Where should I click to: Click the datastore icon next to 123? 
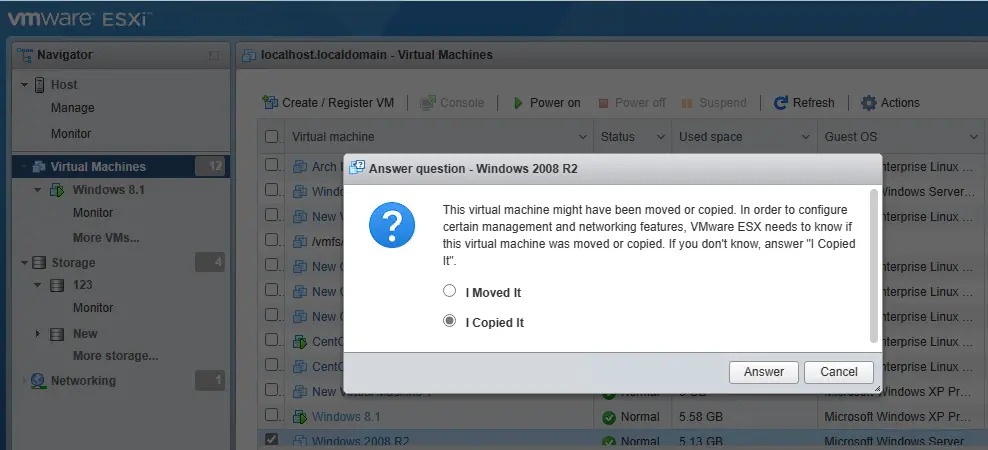(x=57, y=286)
